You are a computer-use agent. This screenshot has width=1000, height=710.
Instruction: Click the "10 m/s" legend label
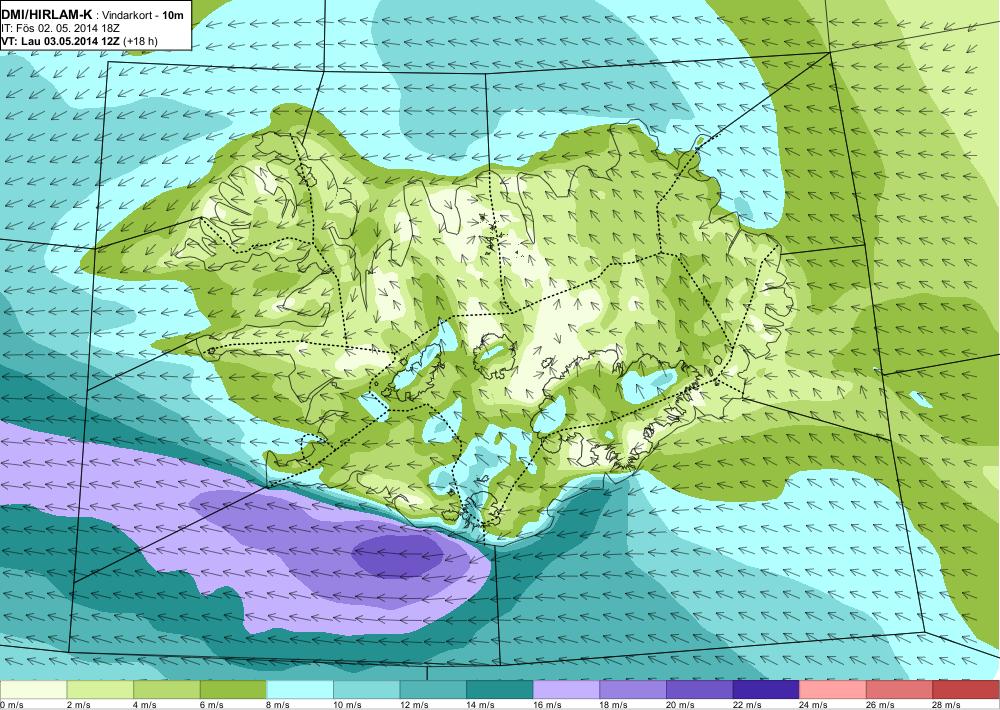click(348, 705)
